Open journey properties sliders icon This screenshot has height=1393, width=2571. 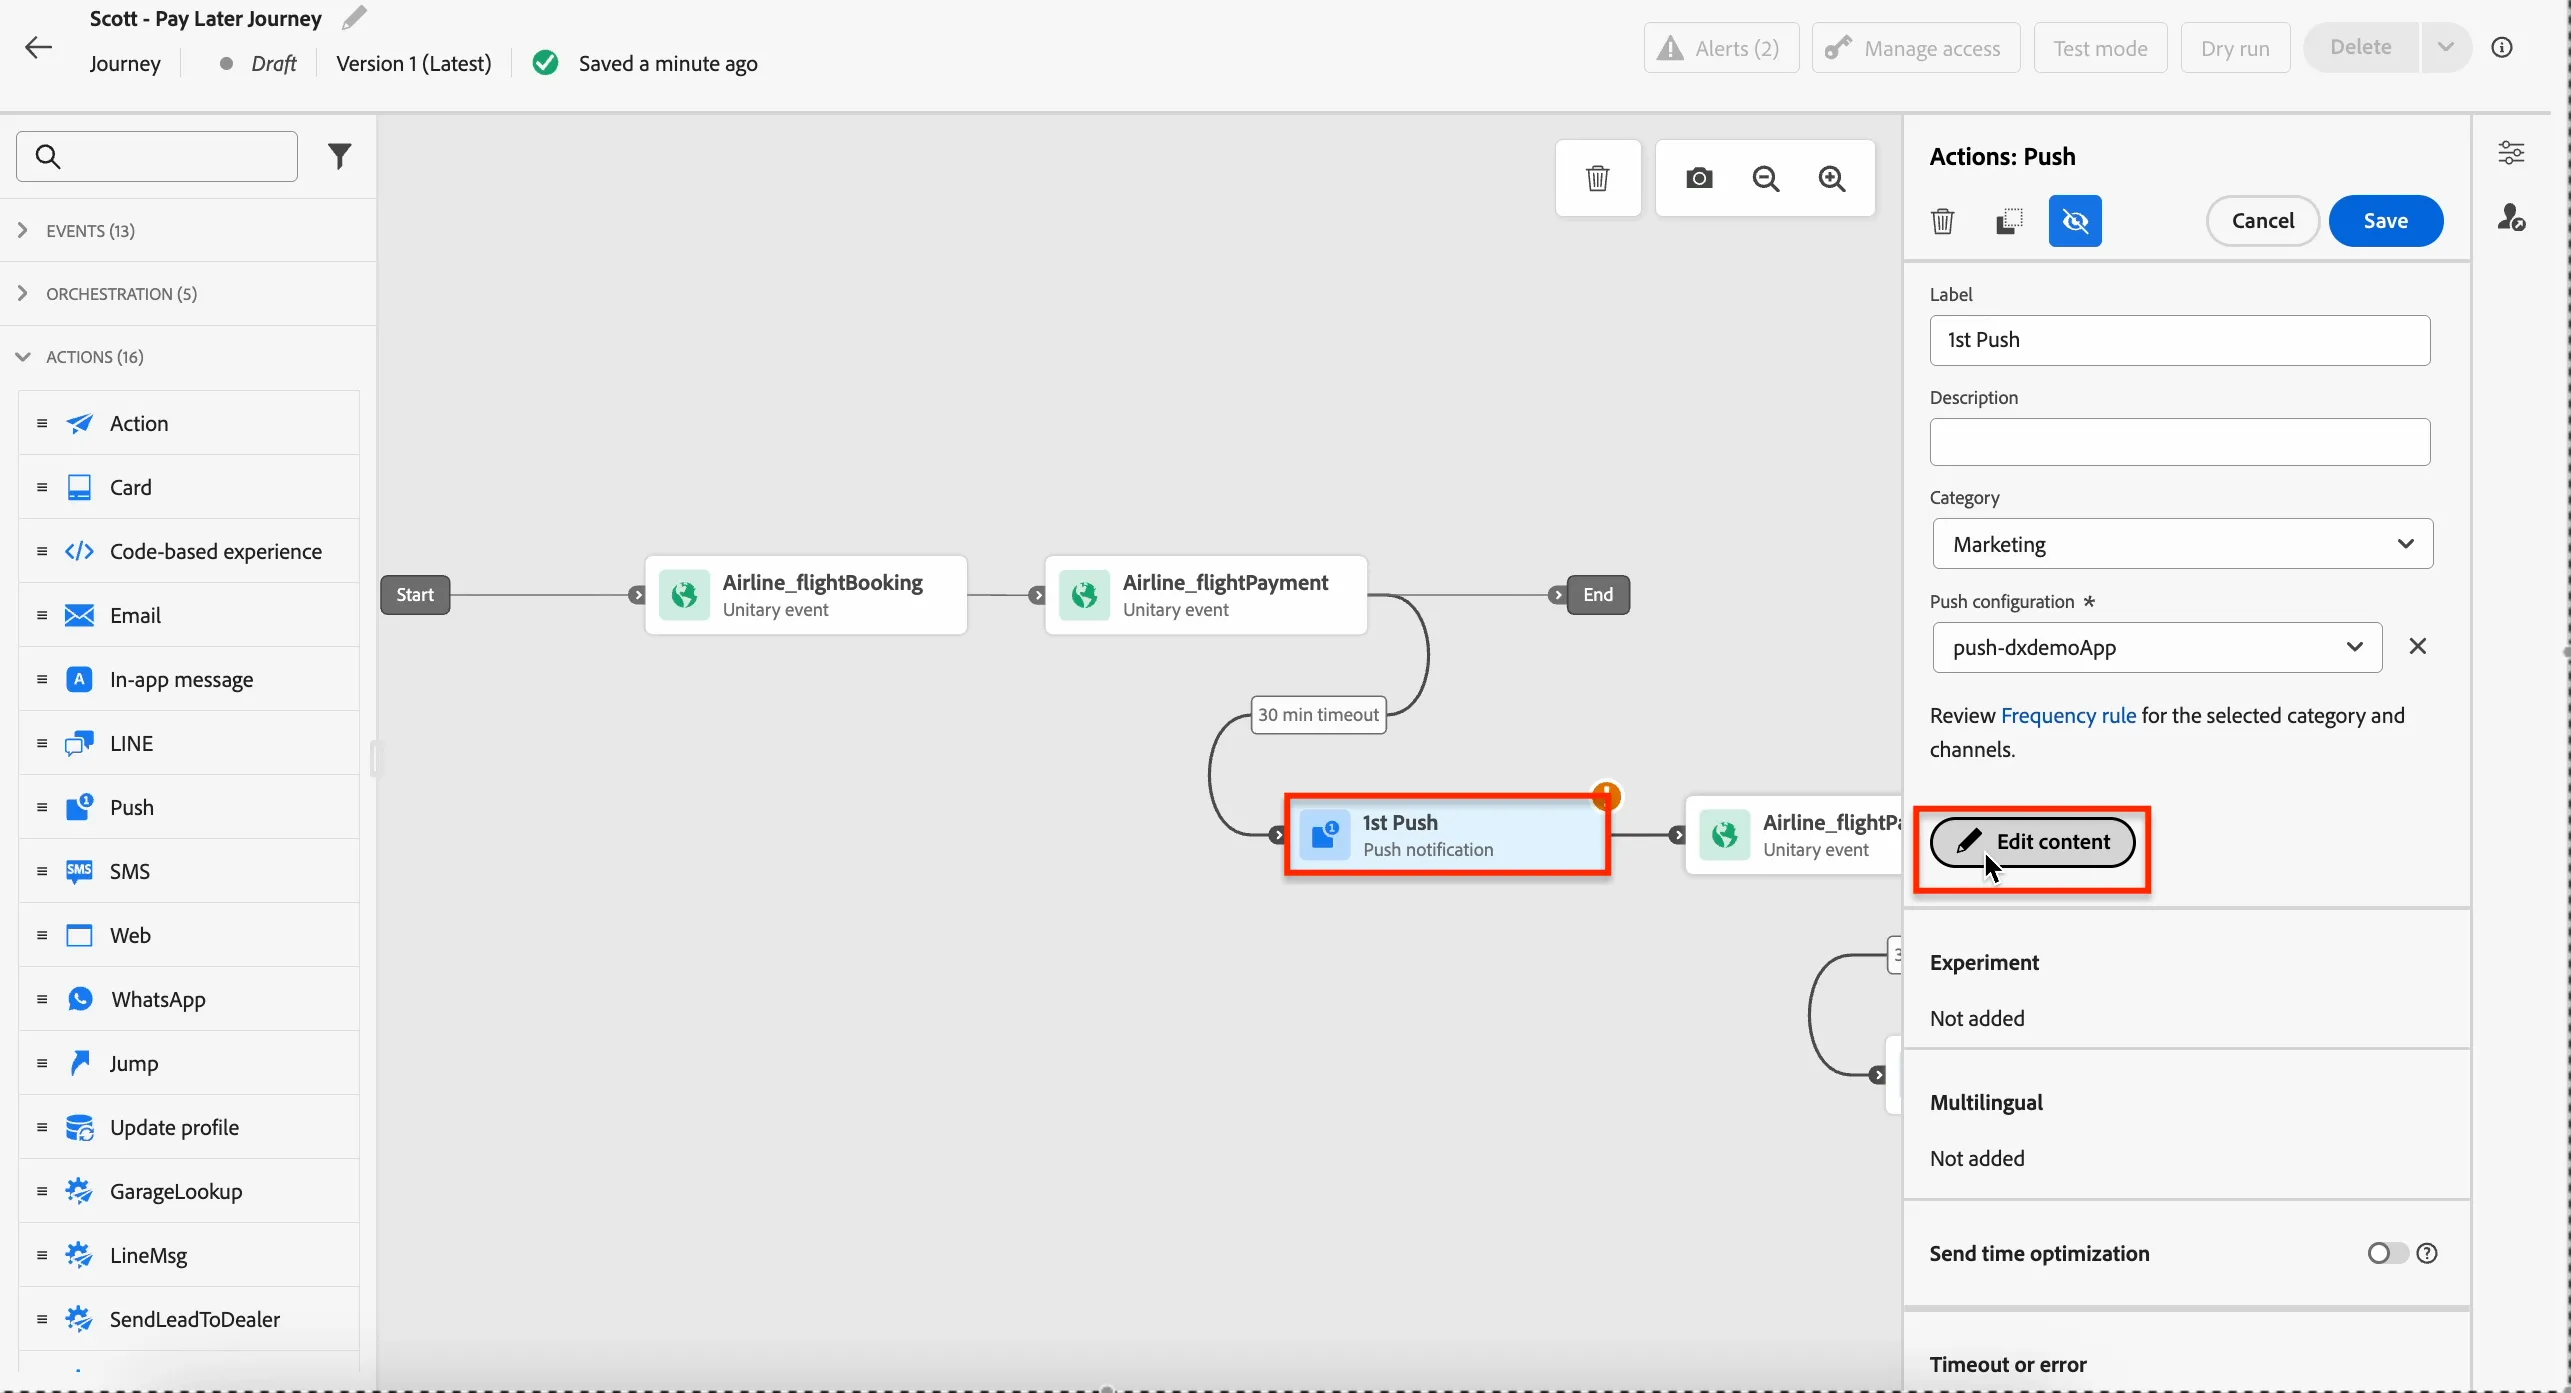[2511, 152]
